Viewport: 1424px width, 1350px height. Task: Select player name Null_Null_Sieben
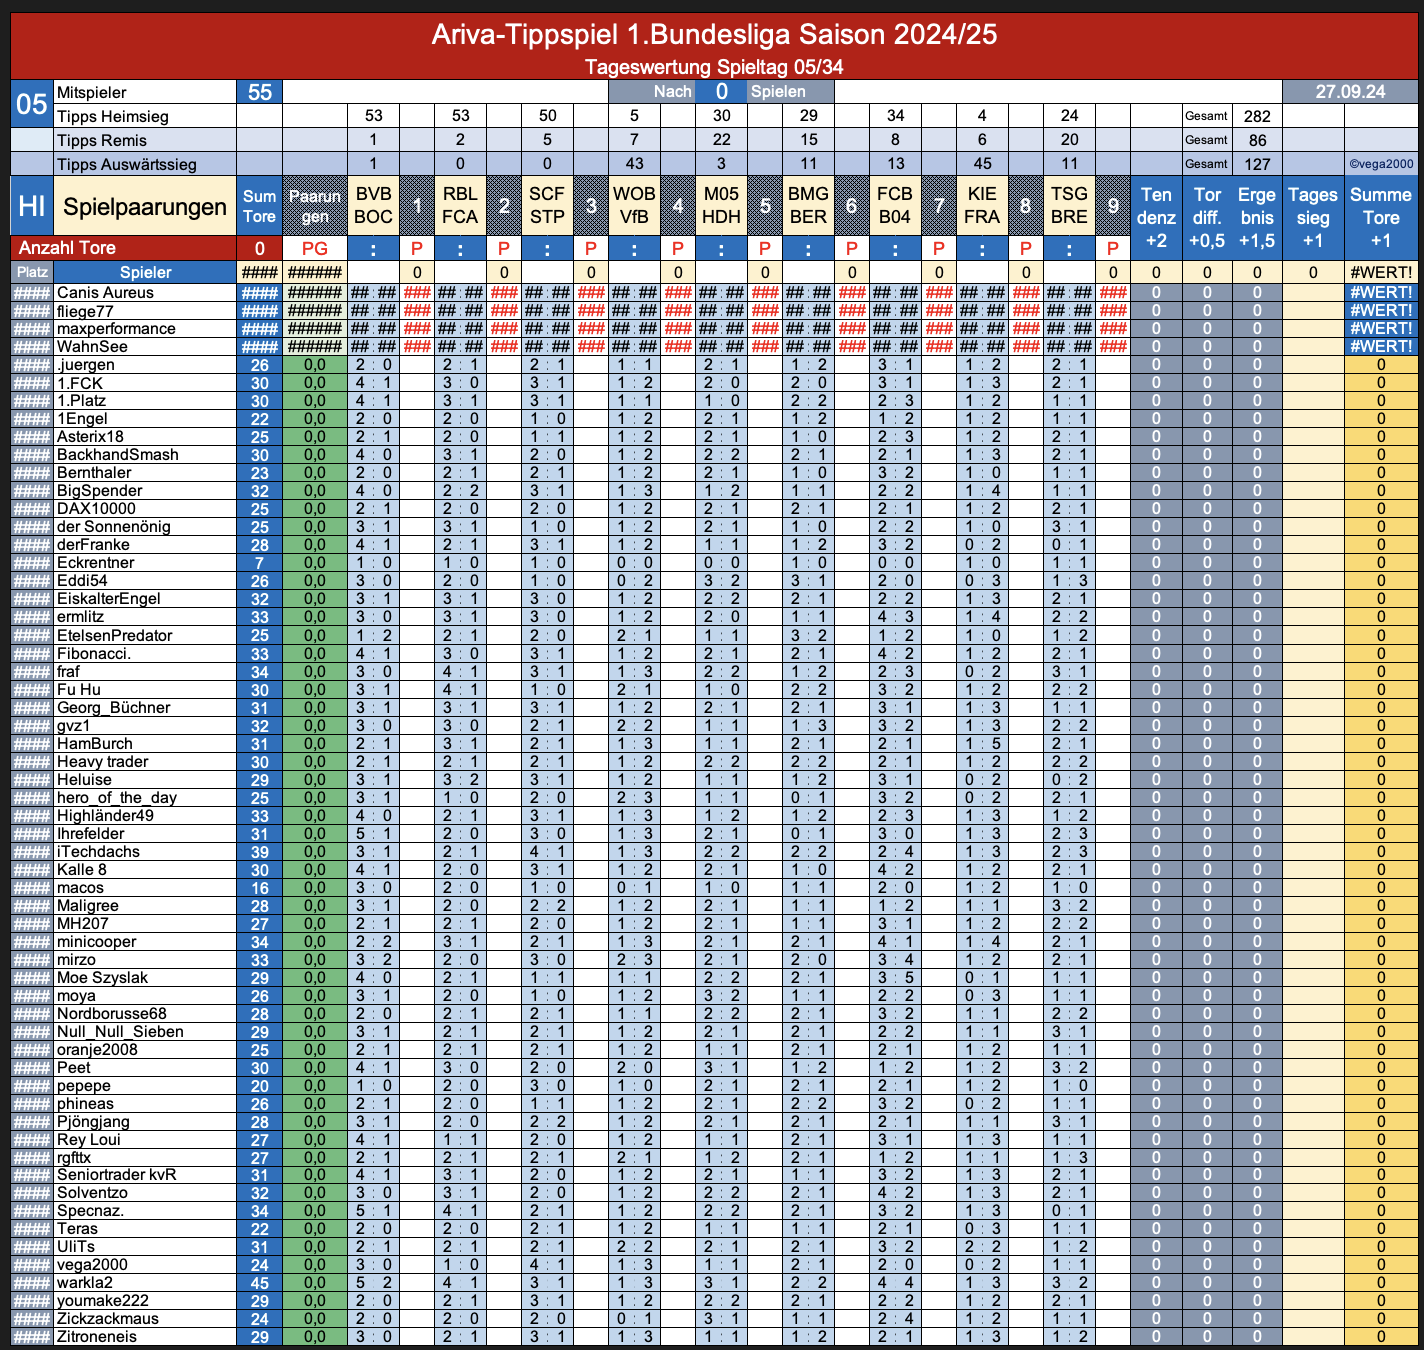(120, 1032)
